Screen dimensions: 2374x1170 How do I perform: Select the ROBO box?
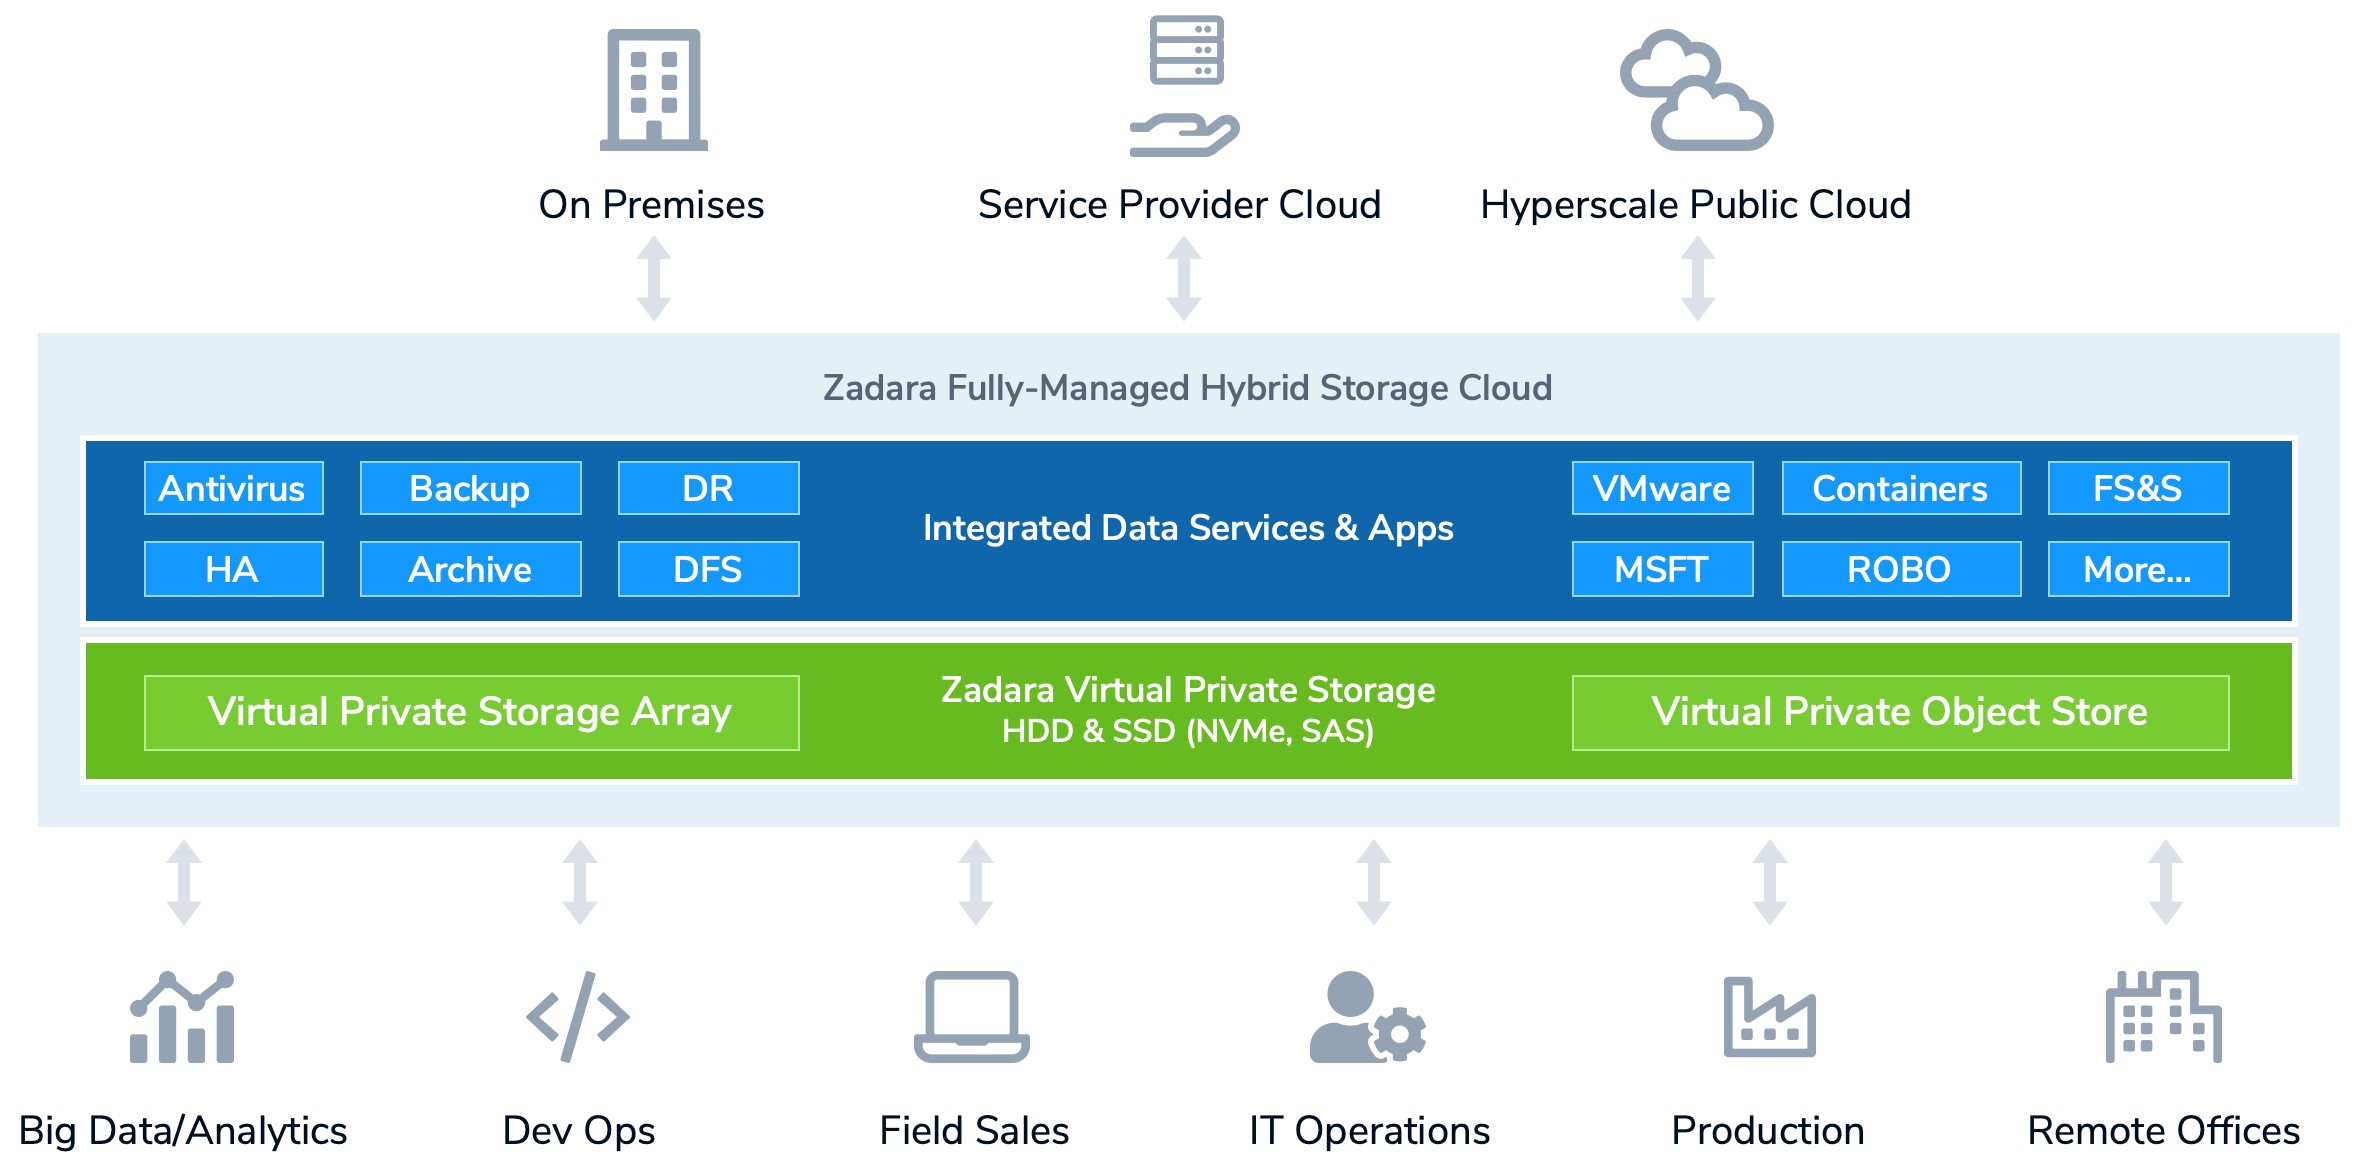tap(1902, 569)
